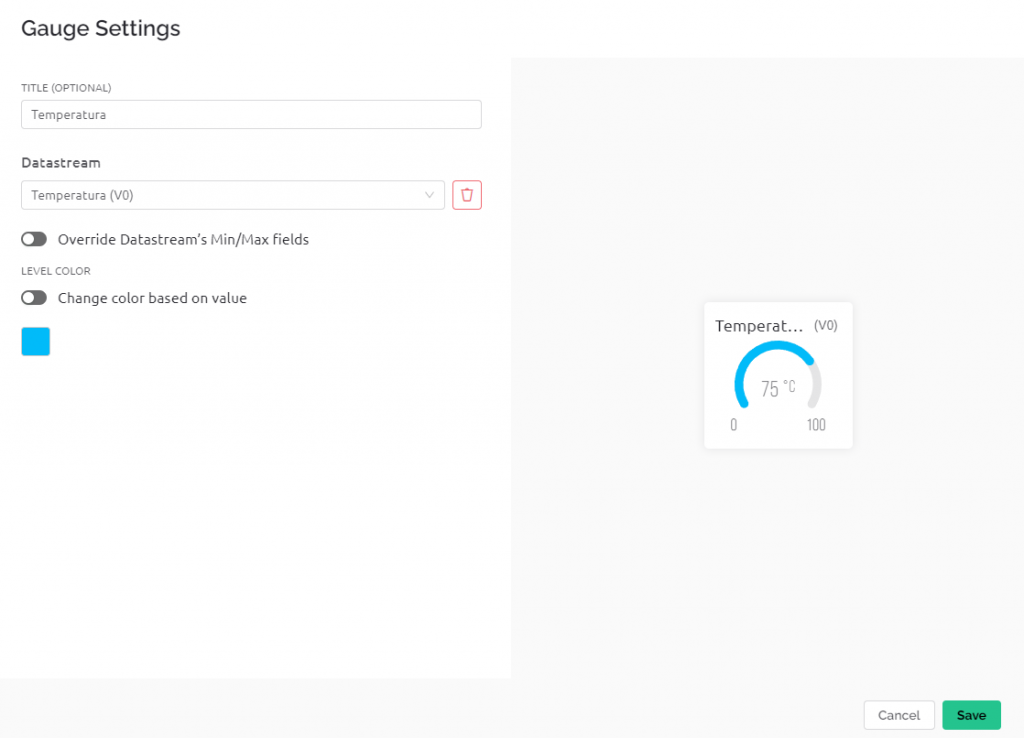Click the TITLE (OPTIONAL) label
1024x738 pixels.
point(66,88)
